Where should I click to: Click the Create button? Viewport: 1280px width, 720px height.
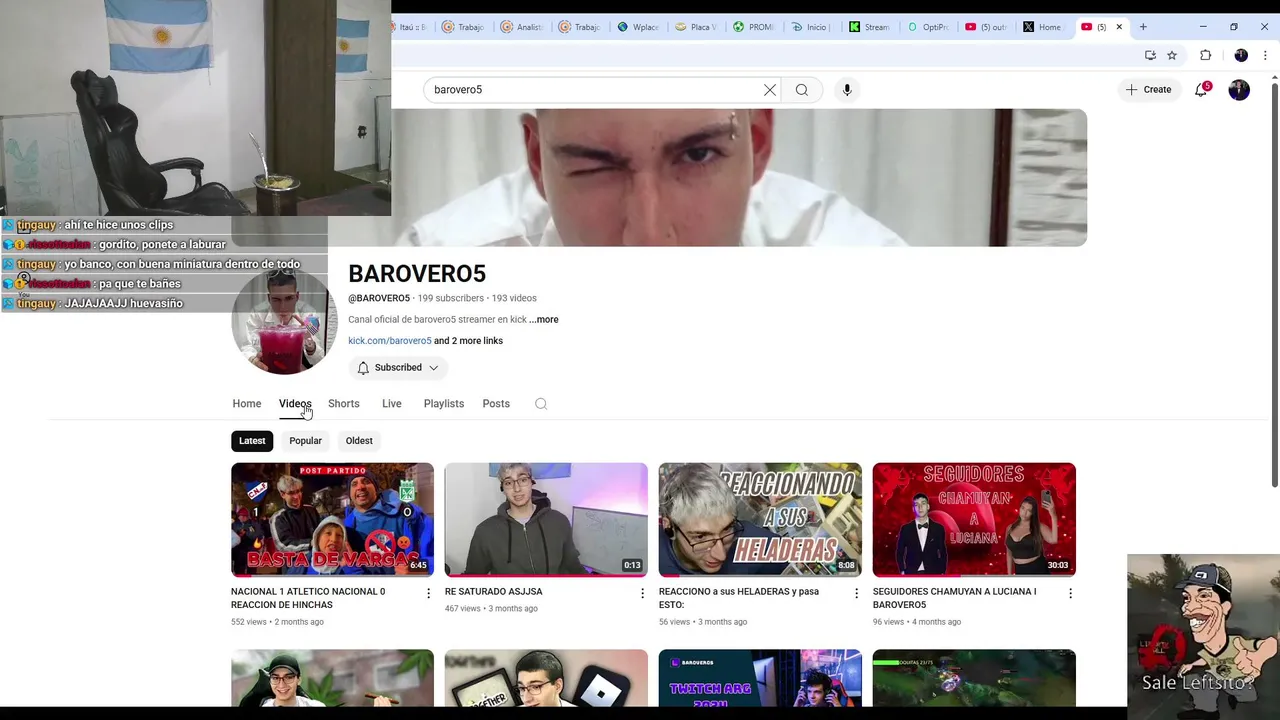coord(1148,90)
